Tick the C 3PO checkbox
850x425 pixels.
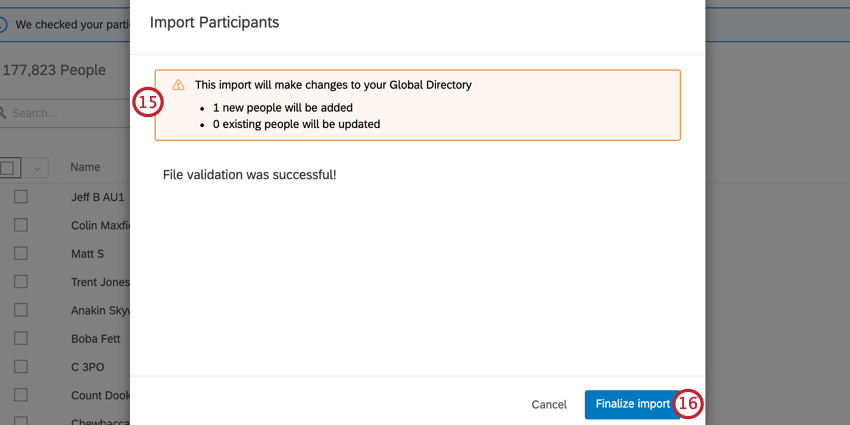21,367
